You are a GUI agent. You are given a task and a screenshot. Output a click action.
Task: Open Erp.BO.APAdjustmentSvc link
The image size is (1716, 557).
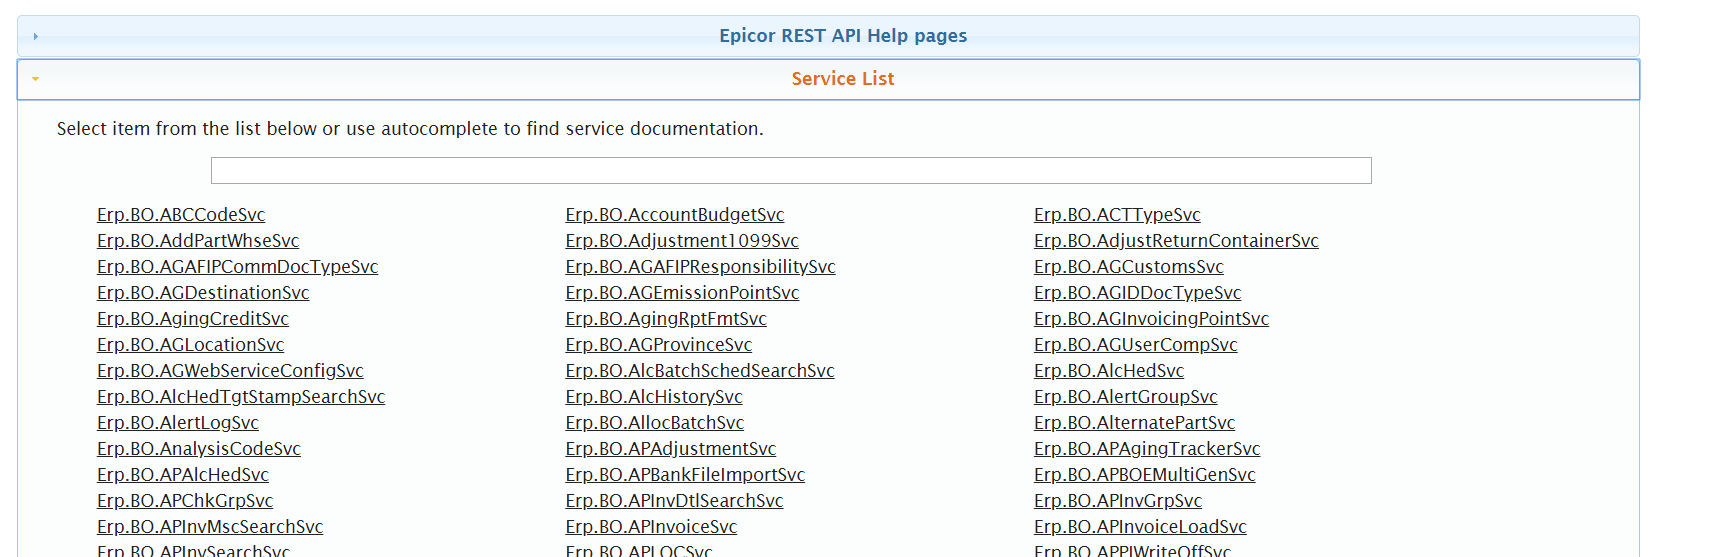click(671, 449)
